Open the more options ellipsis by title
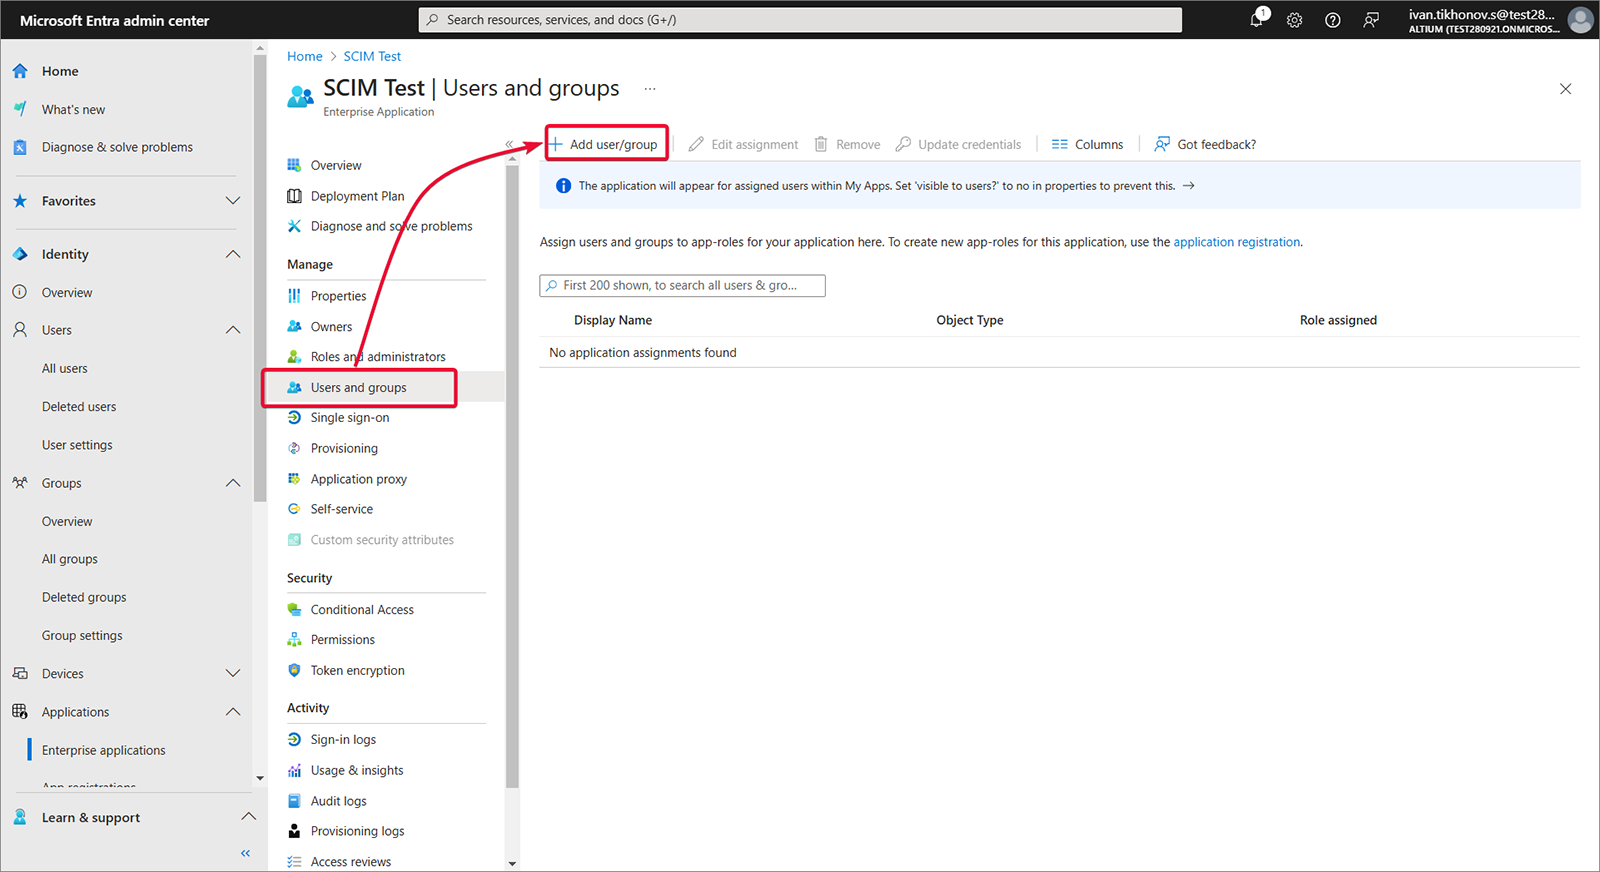 pyautogui.click(x=650, y=89)
